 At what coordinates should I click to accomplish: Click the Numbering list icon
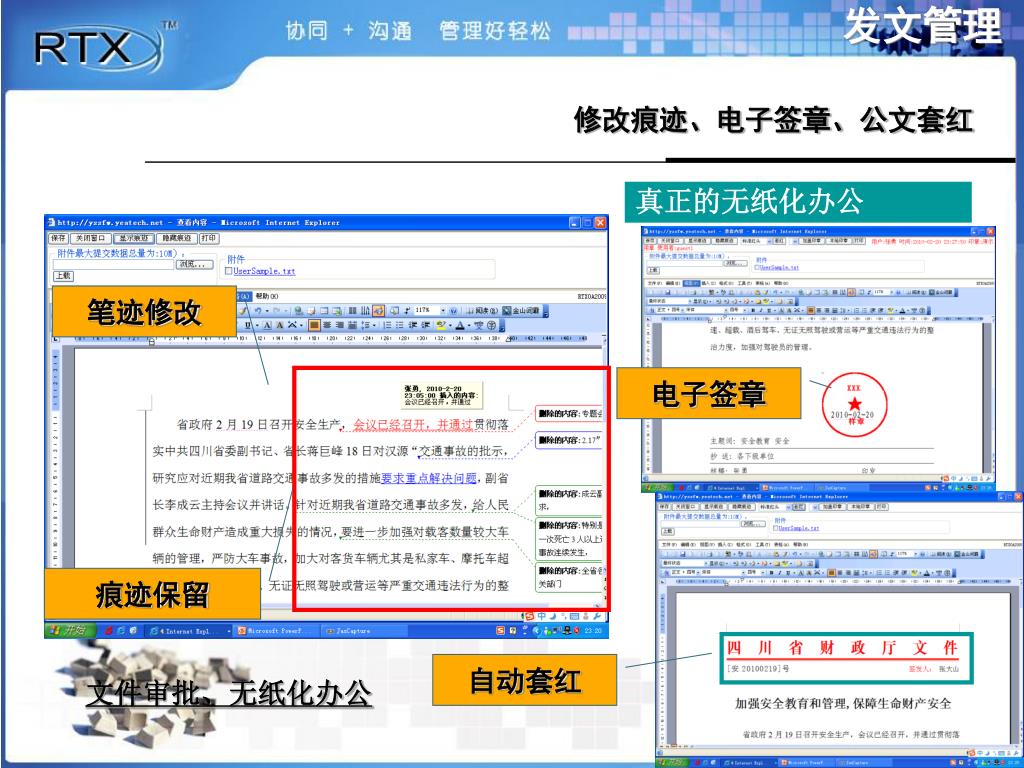click(x=387, y=325)
